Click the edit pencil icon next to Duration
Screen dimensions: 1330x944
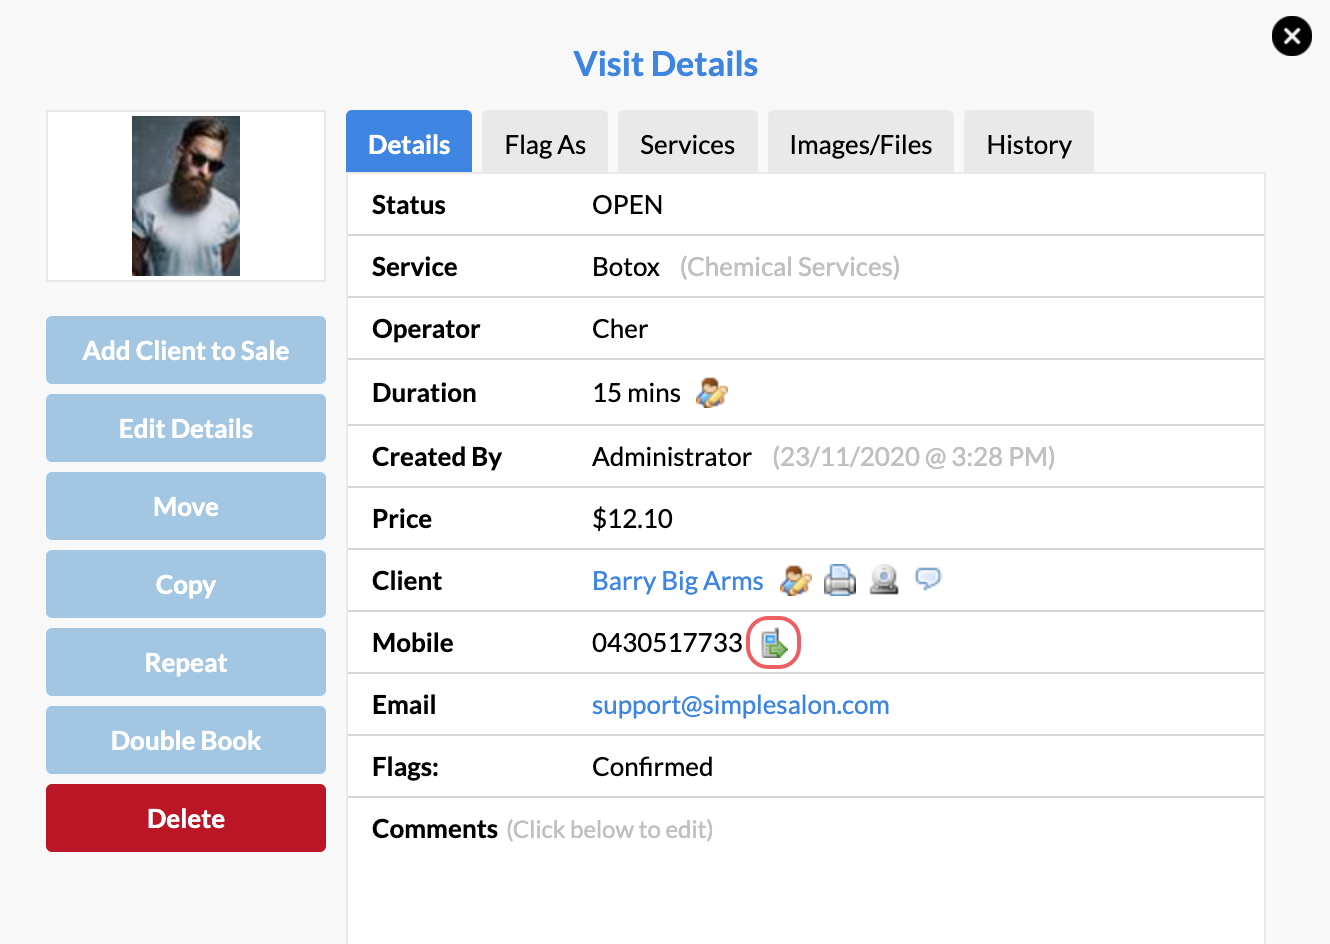[710, 392]
